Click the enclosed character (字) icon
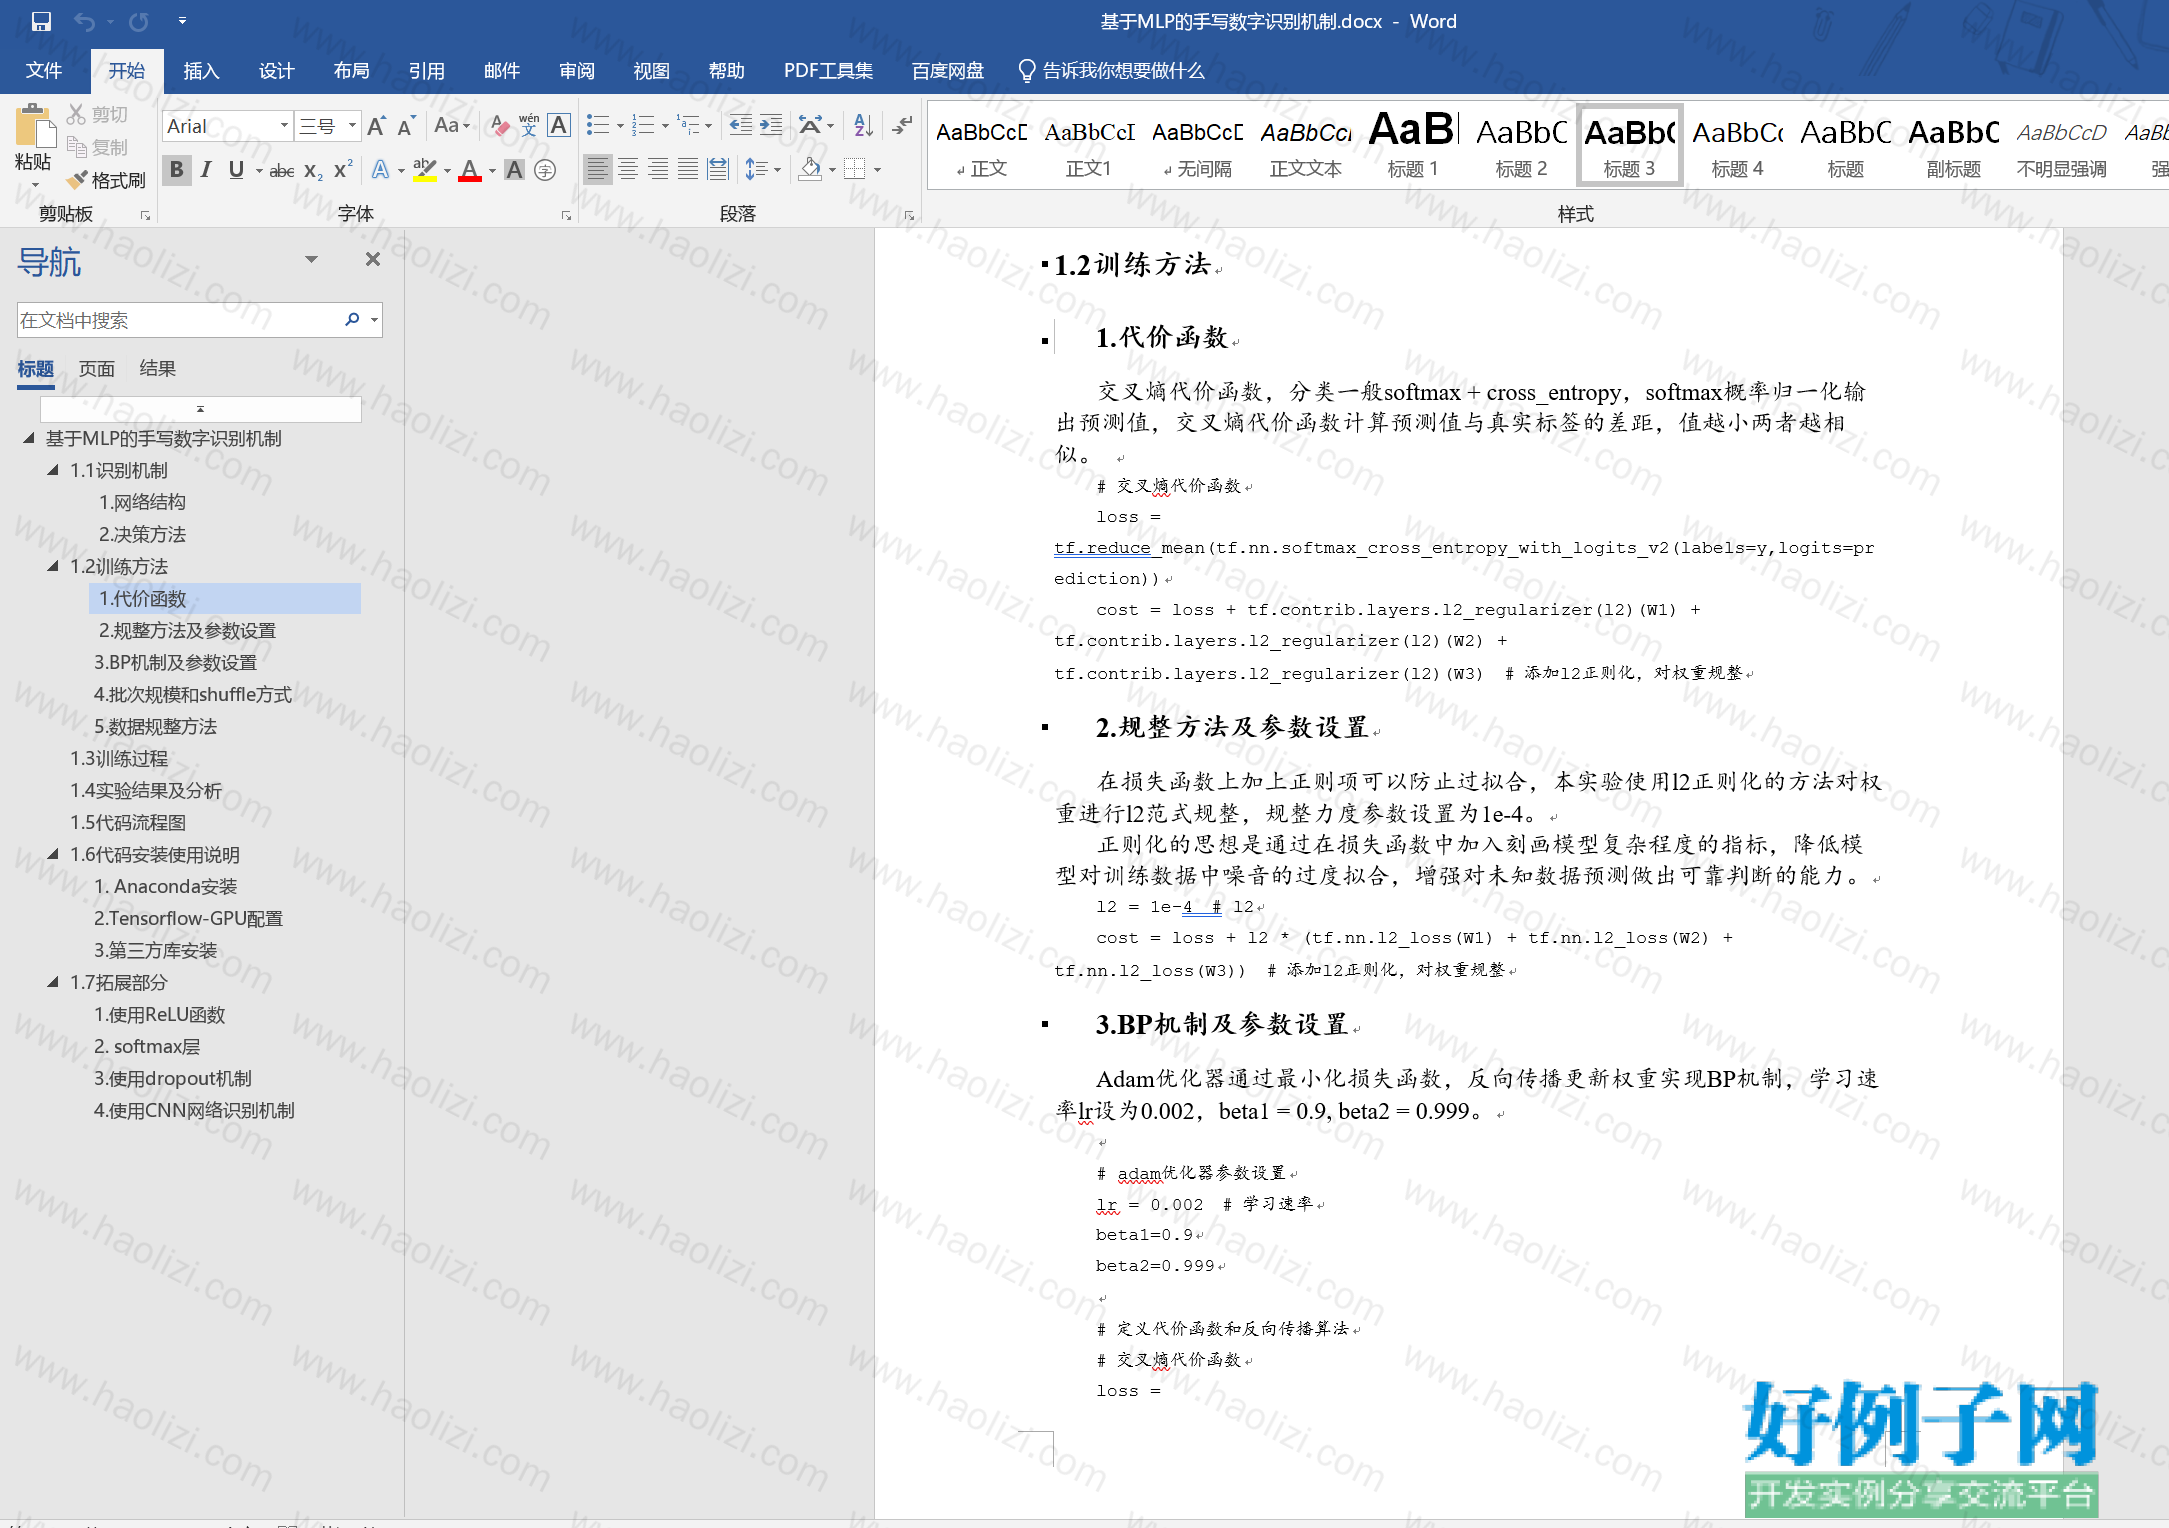2169x1528 pixels. (x=545, y=170)
